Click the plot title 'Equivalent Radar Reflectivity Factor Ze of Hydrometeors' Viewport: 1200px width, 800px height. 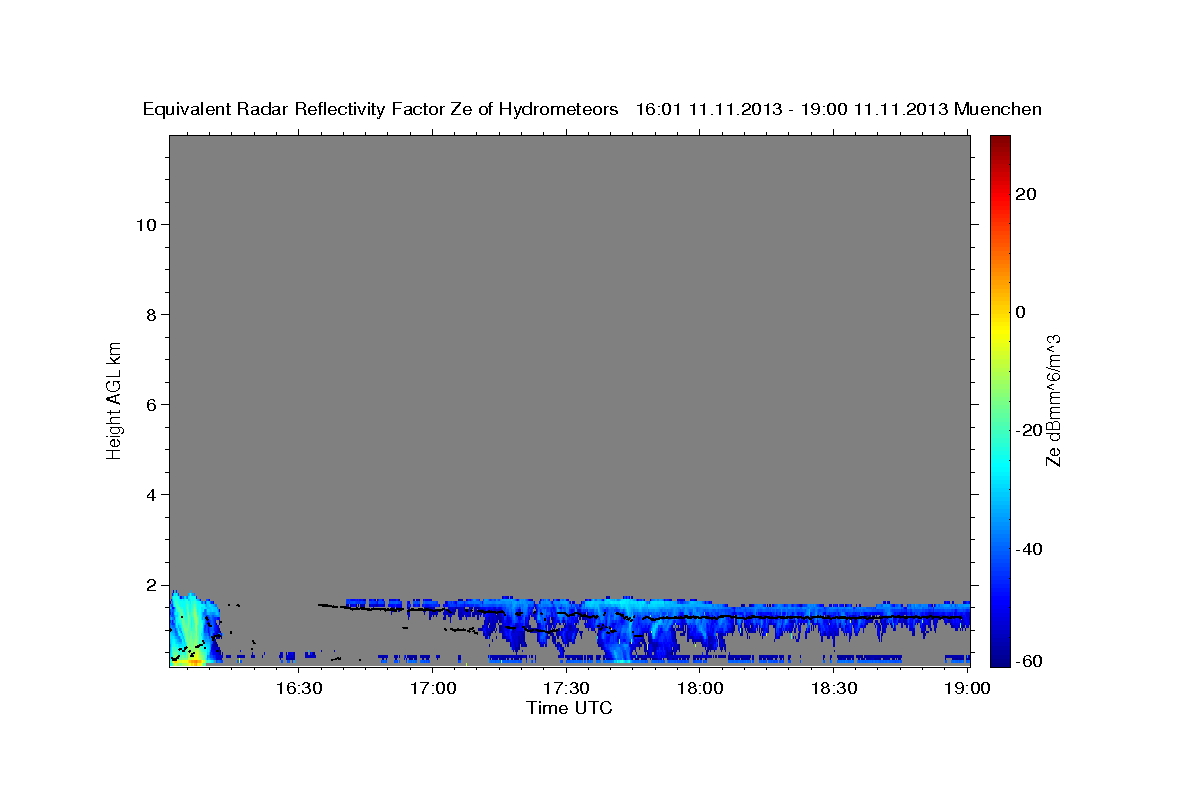[x=381, y=109]
